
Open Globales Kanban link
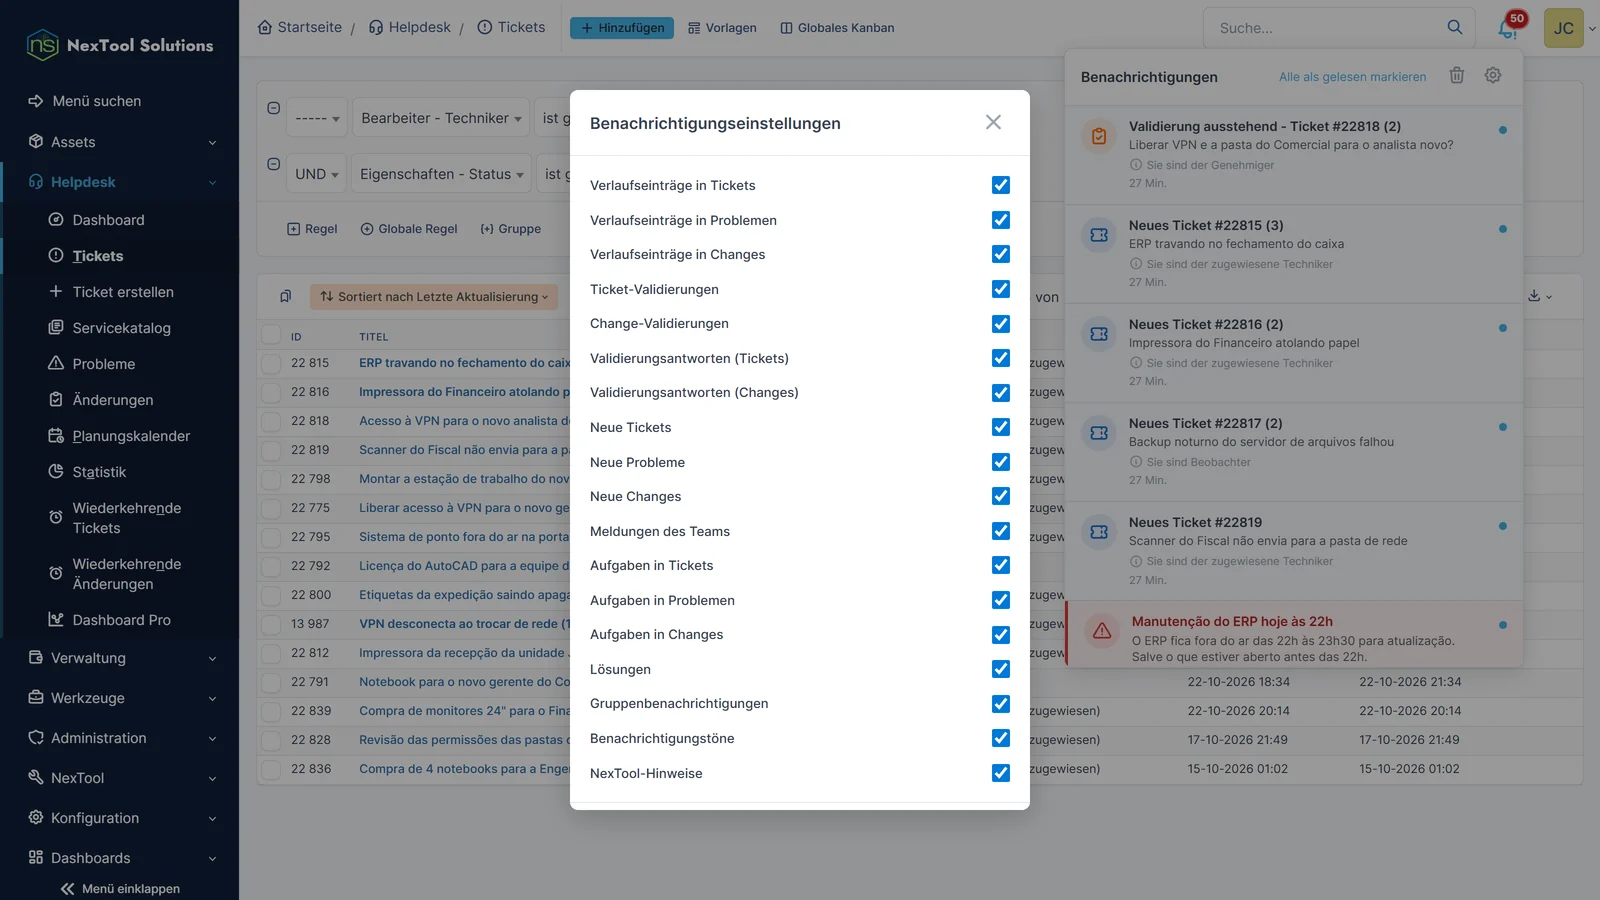[837, 28]
